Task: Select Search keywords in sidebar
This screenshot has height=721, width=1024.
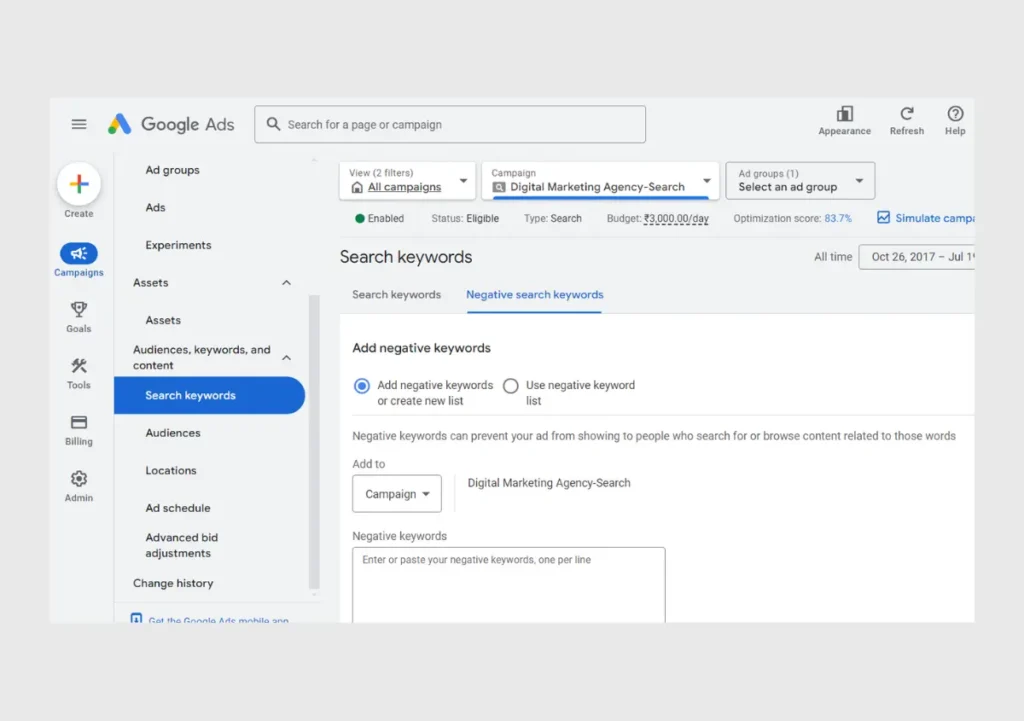Action: (x=210, y=395)
